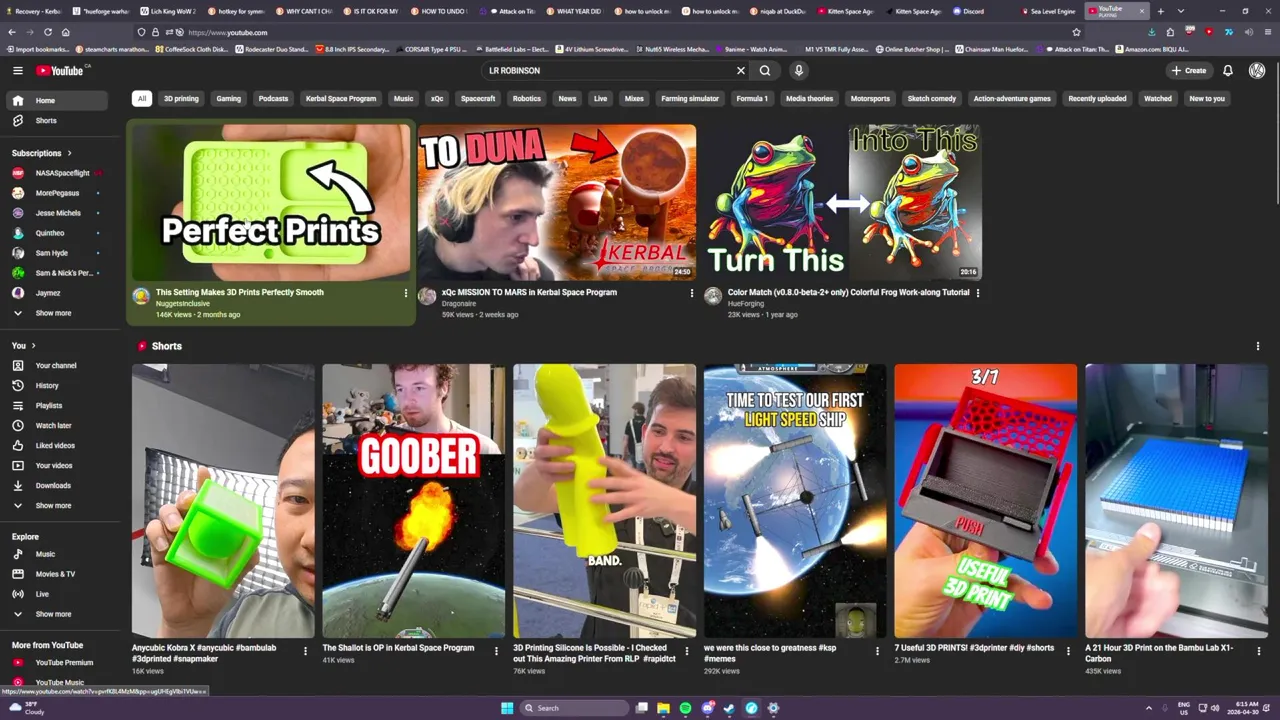Select the Kerbal Space Program chip
1280x720 pixels.
pyautogui.click(x=341, y=98)
